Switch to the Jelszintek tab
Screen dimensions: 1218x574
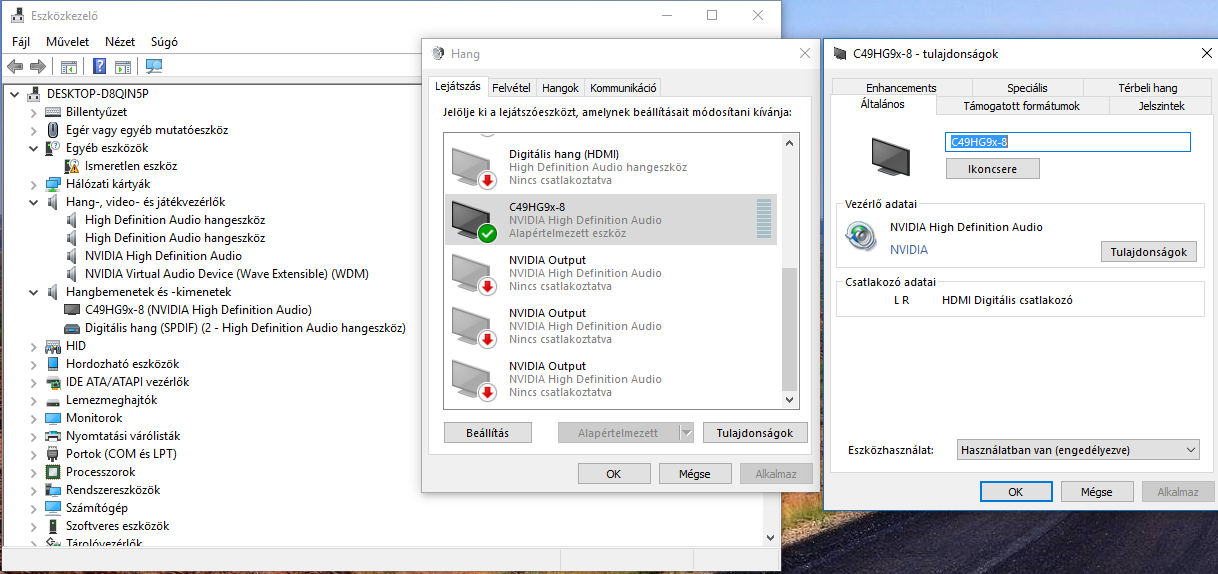[x=1161, y=106]
